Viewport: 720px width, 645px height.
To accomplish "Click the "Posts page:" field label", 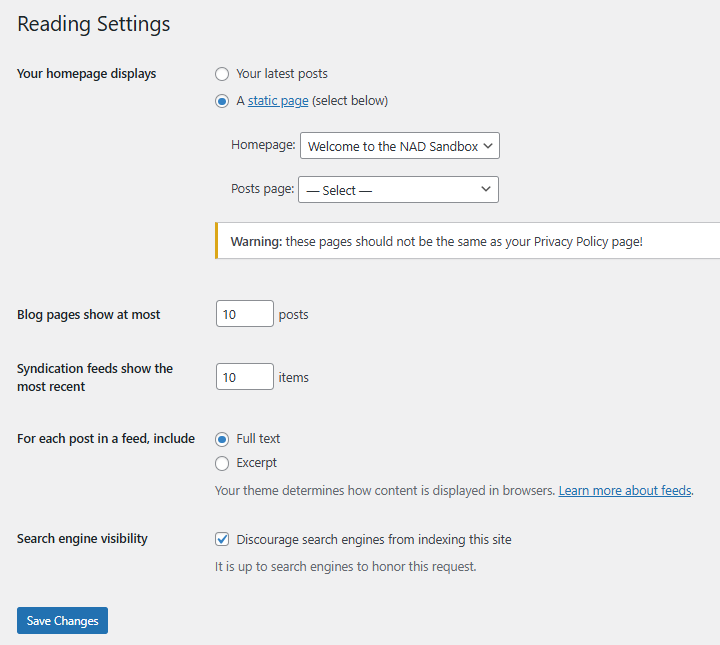I will 262,189.
